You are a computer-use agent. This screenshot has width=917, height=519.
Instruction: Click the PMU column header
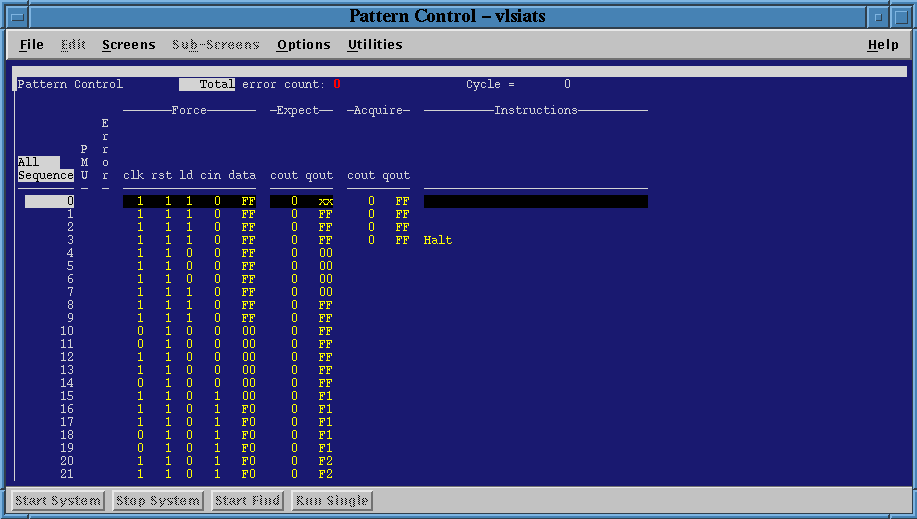coord(84,162)
